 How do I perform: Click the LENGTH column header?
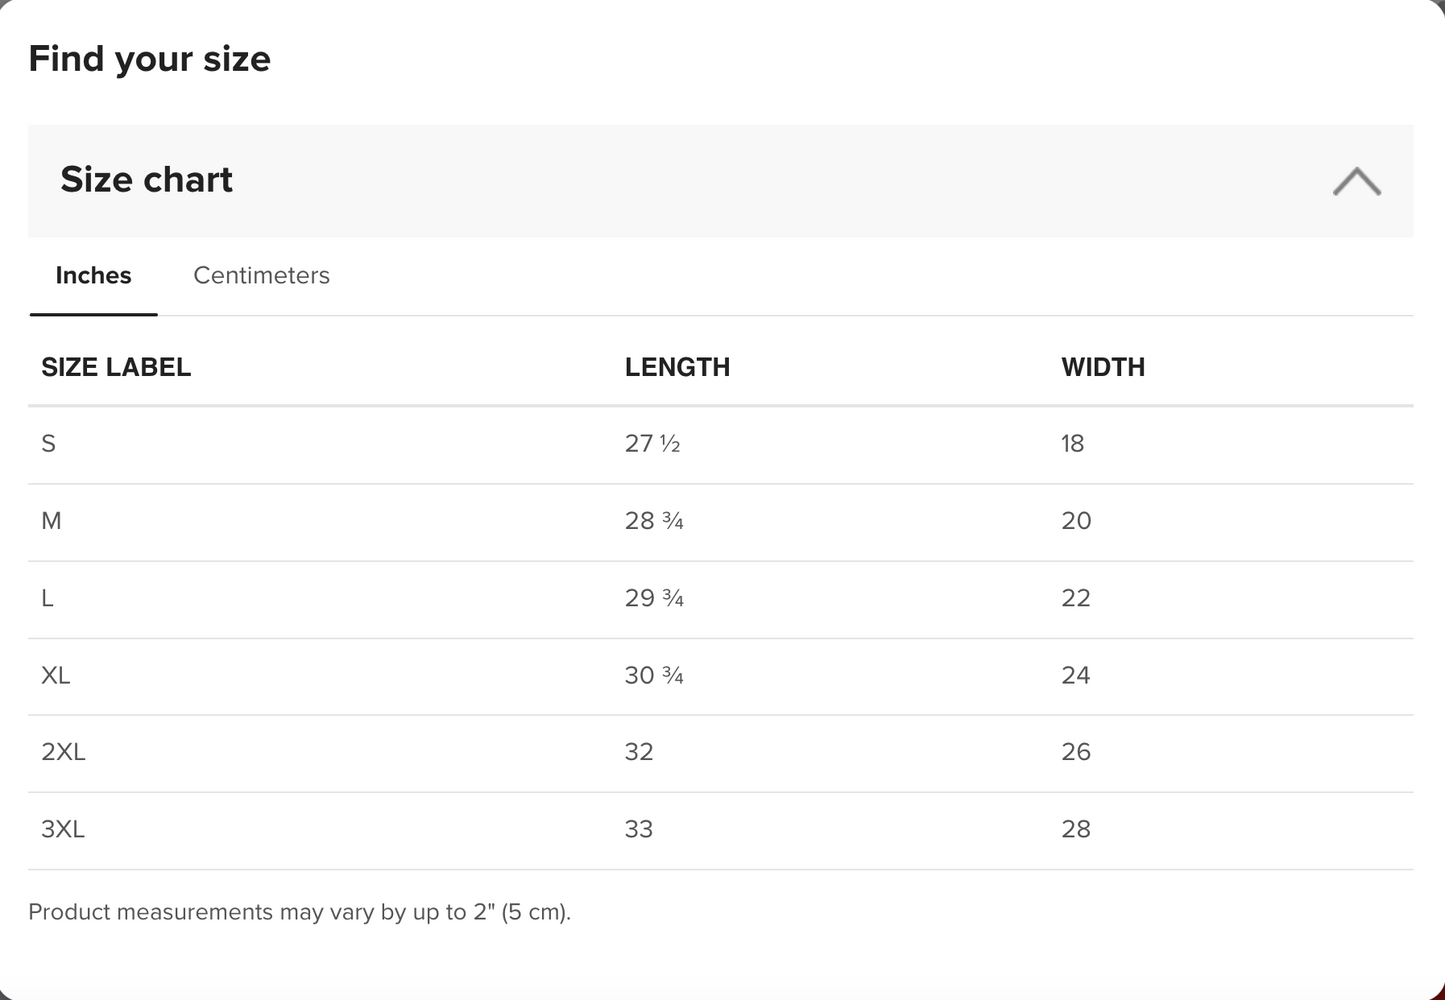point(677,367)
